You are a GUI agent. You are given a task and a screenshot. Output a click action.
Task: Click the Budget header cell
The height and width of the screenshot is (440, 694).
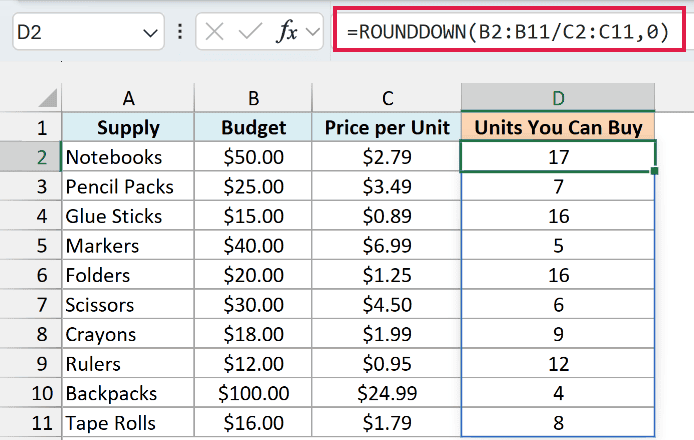(x=253, y=127)
